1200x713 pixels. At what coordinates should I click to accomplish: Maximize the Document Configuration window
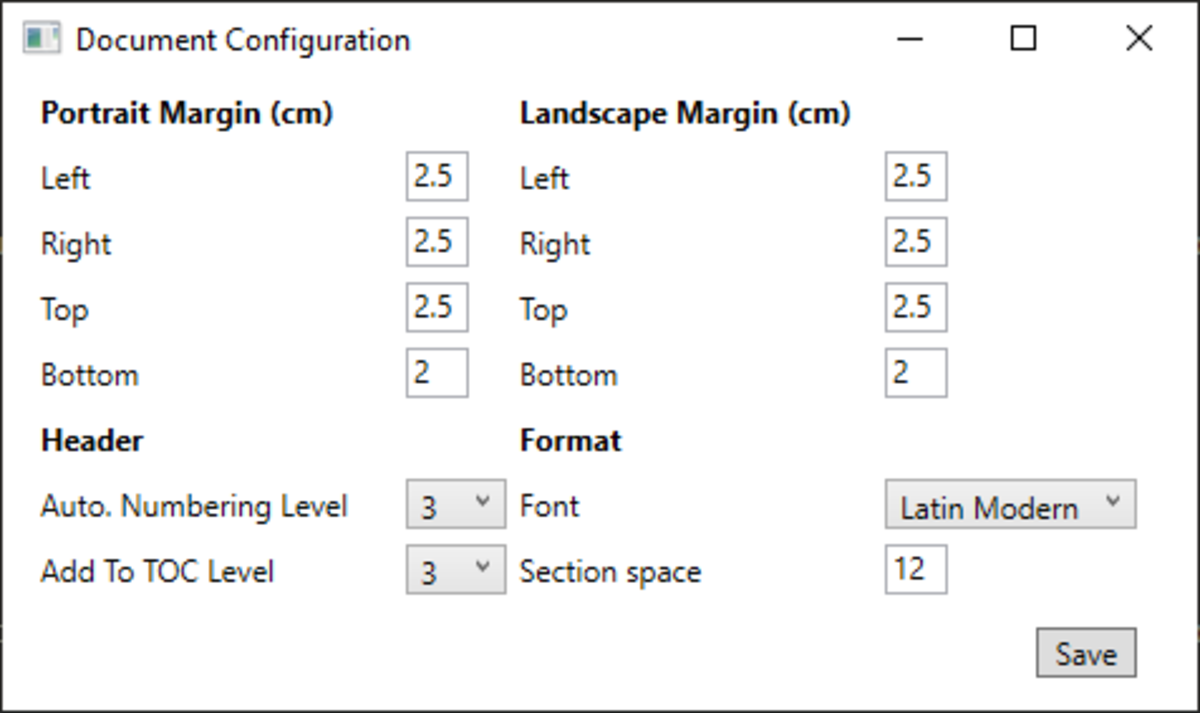[1023, 39]
